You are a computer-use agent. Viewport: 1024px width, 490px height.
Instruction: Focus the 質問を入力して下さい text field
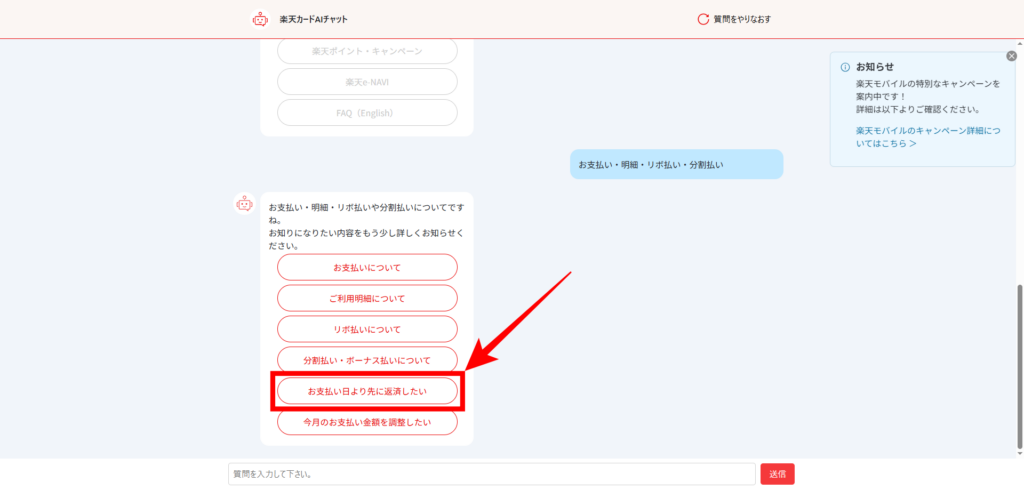coord(491,474)
